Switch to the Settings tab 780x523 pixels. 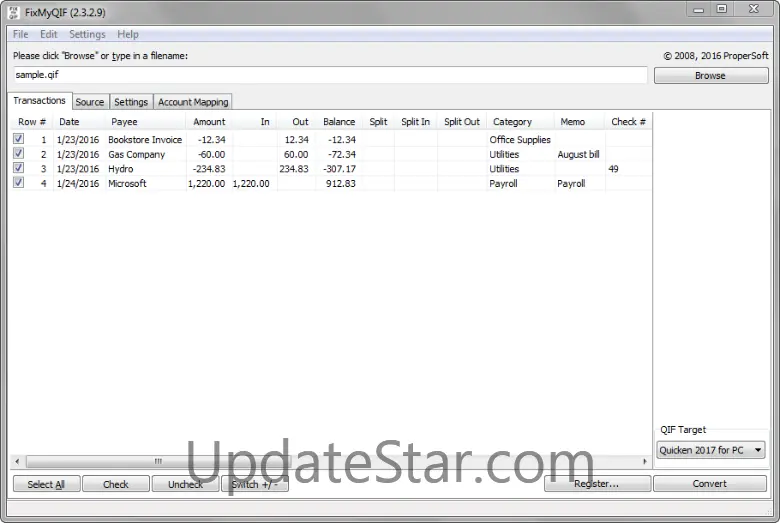point(131,102)
